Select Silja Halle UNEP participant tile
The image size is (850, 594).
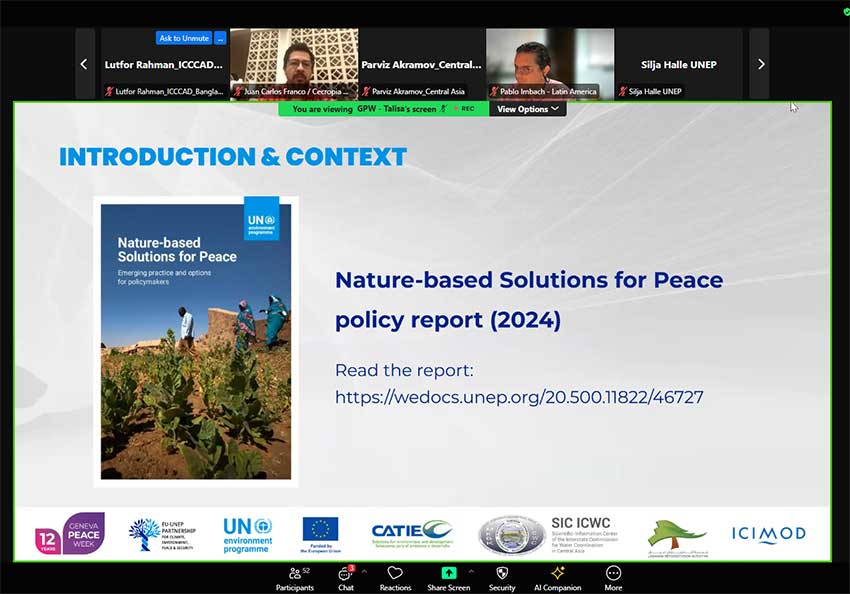pyautogui.click(x=678, y=64)
